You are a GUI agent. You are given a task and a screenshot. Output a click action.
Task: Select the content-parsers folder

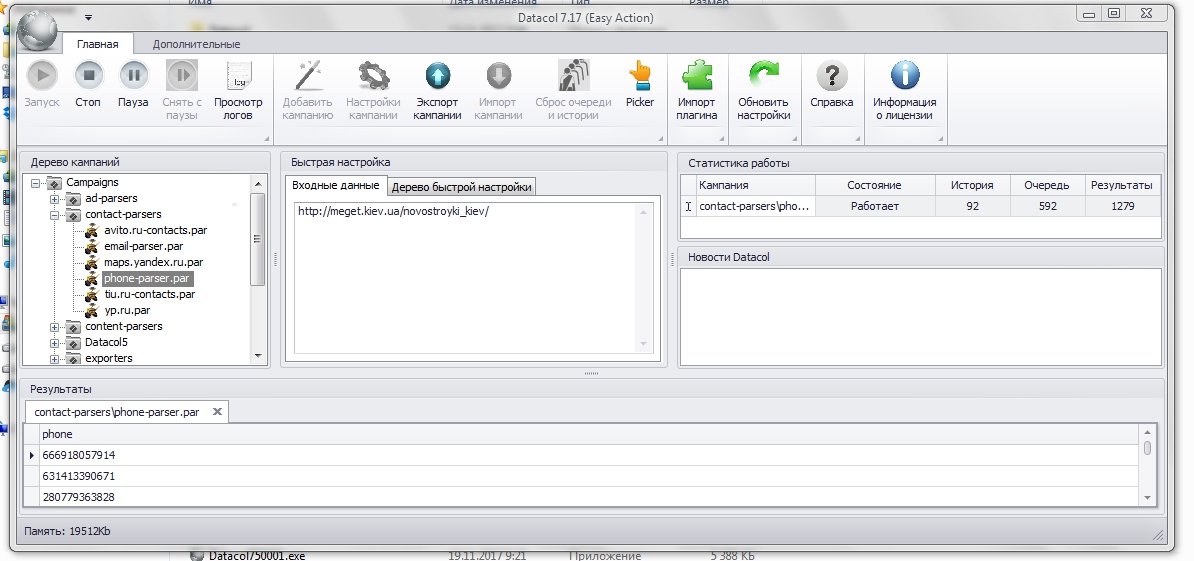click(123, 326)
